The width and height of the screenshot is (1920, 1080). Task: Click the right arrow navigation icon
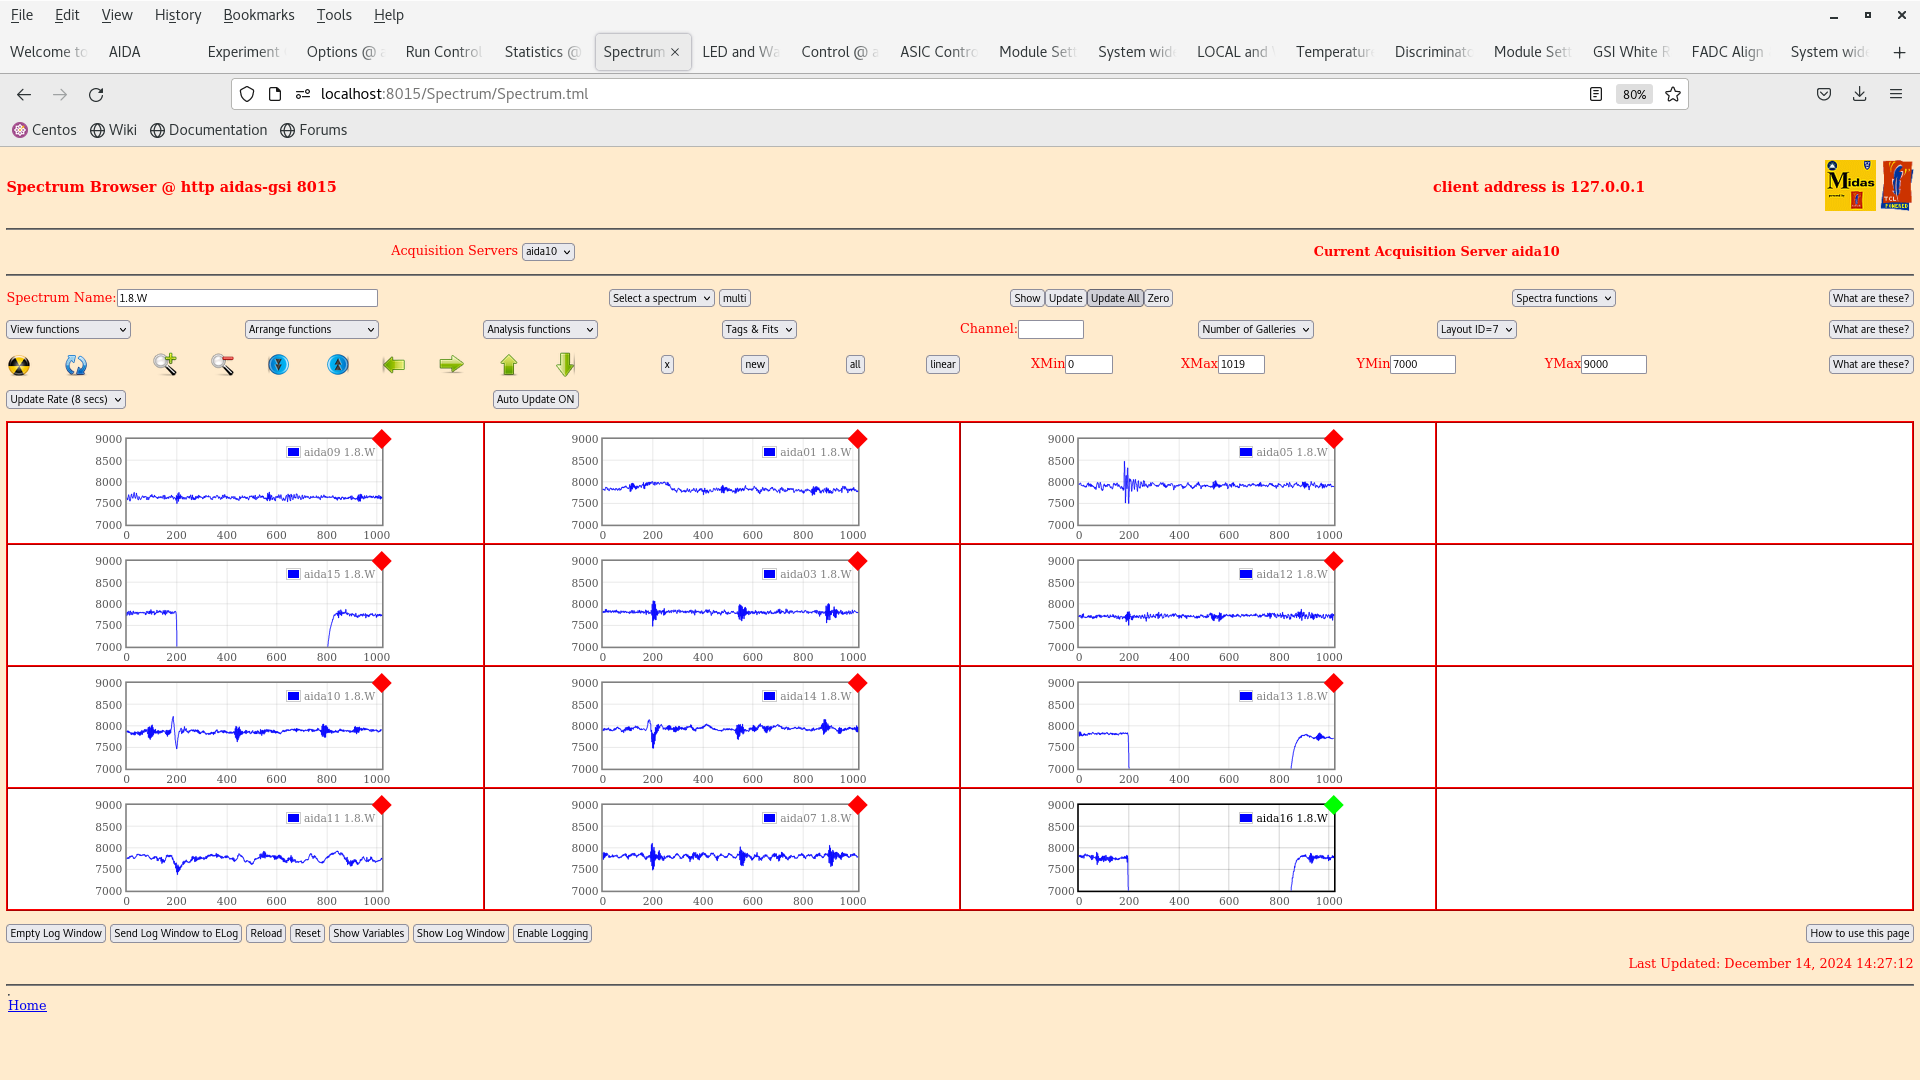tap(450, 364)
